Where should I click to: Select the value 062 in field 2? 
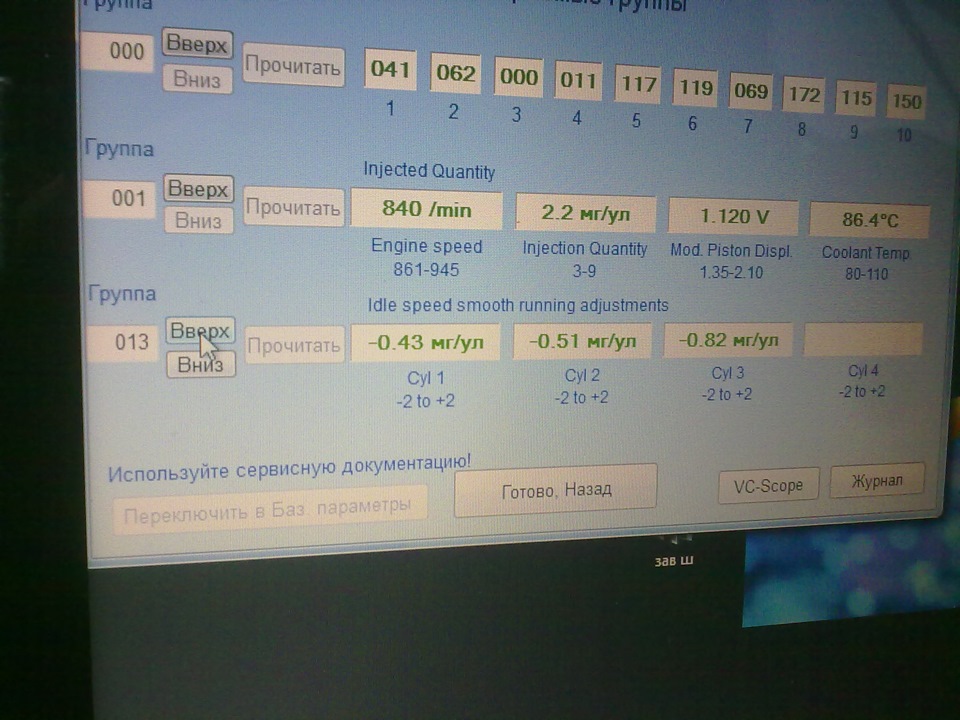pos(456,73)
